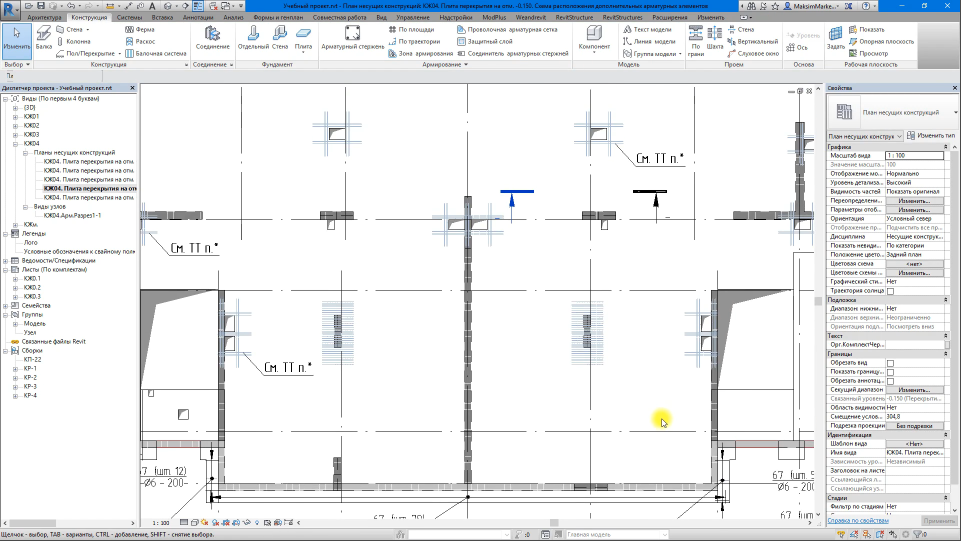This screenshot has height=541, width=961.
Task: Expand the Группа модели dropdown arrow
Action: pos(680,54)
